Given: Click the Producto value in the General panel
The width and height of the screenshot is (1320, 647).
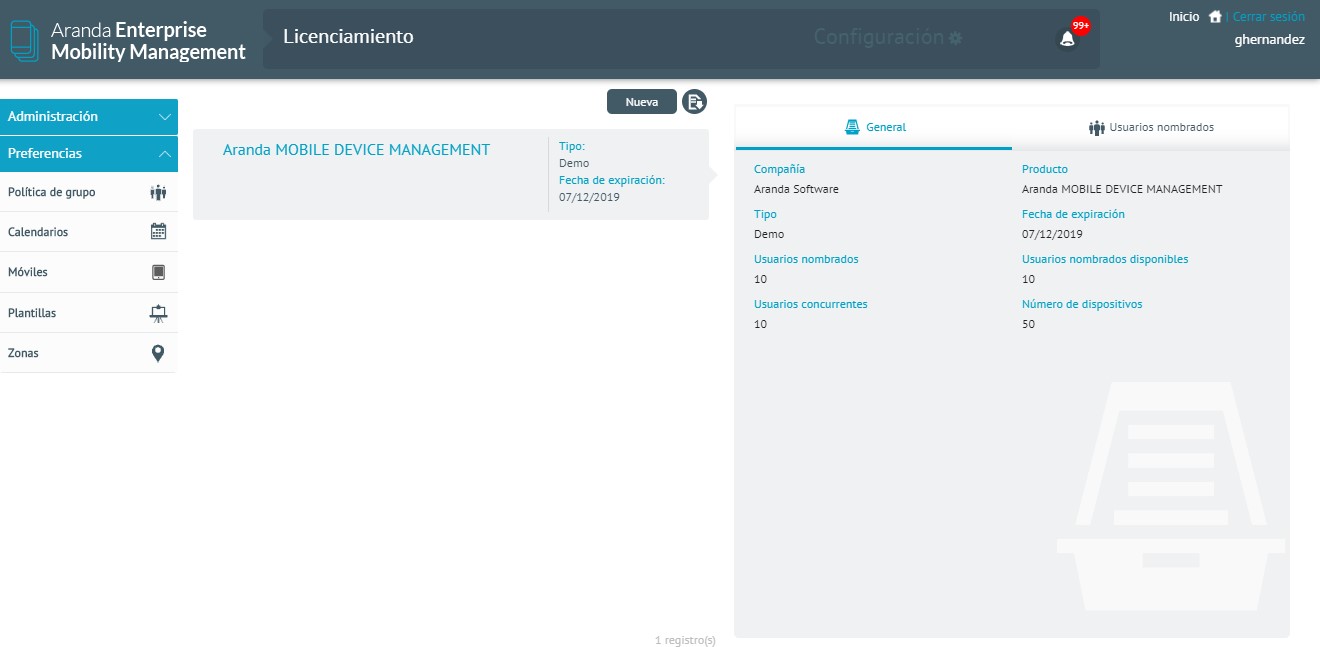Looking at the screenshot, I should pyautogui.click(x=1122, y=189).
